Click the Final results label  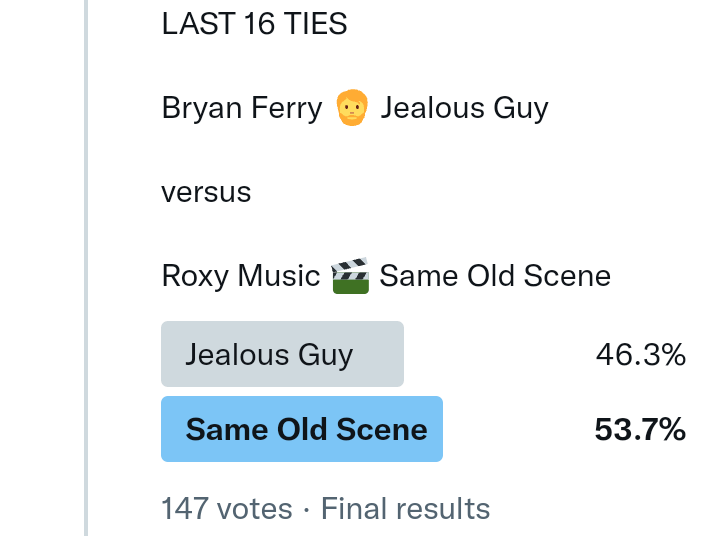405,509
